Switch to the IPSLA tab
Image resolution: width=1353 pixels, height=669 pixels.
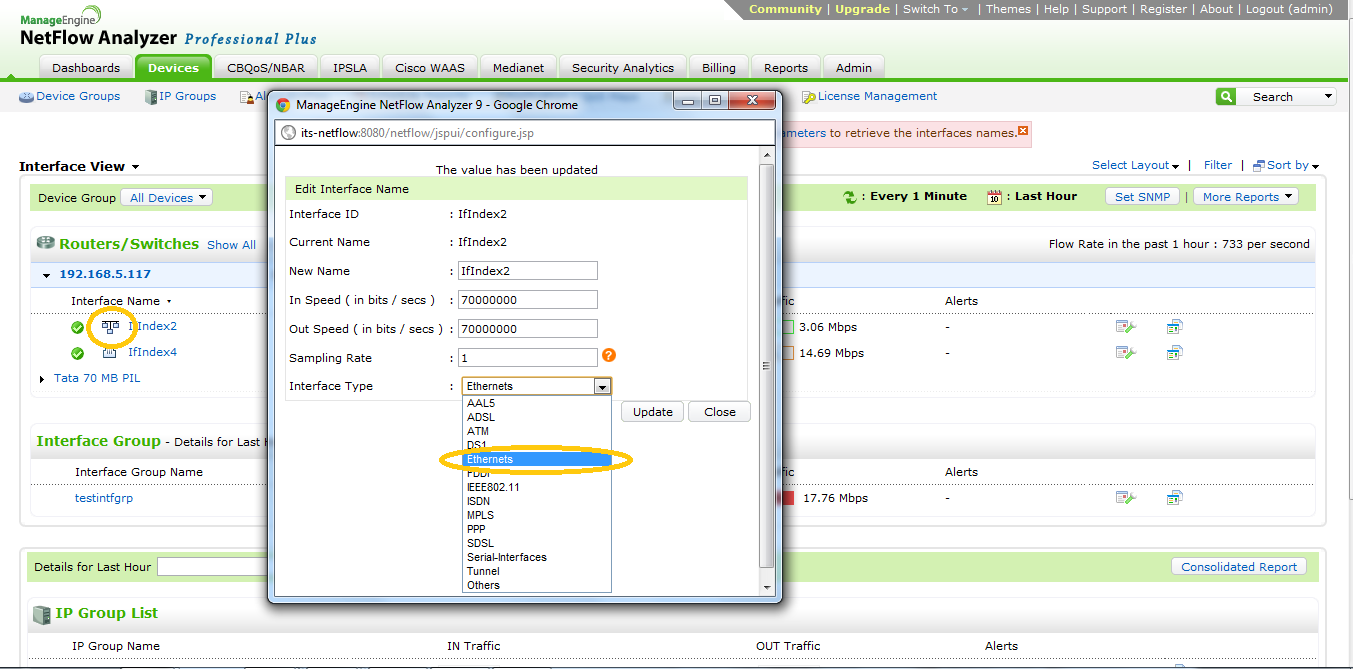click(x=350, y=68)
